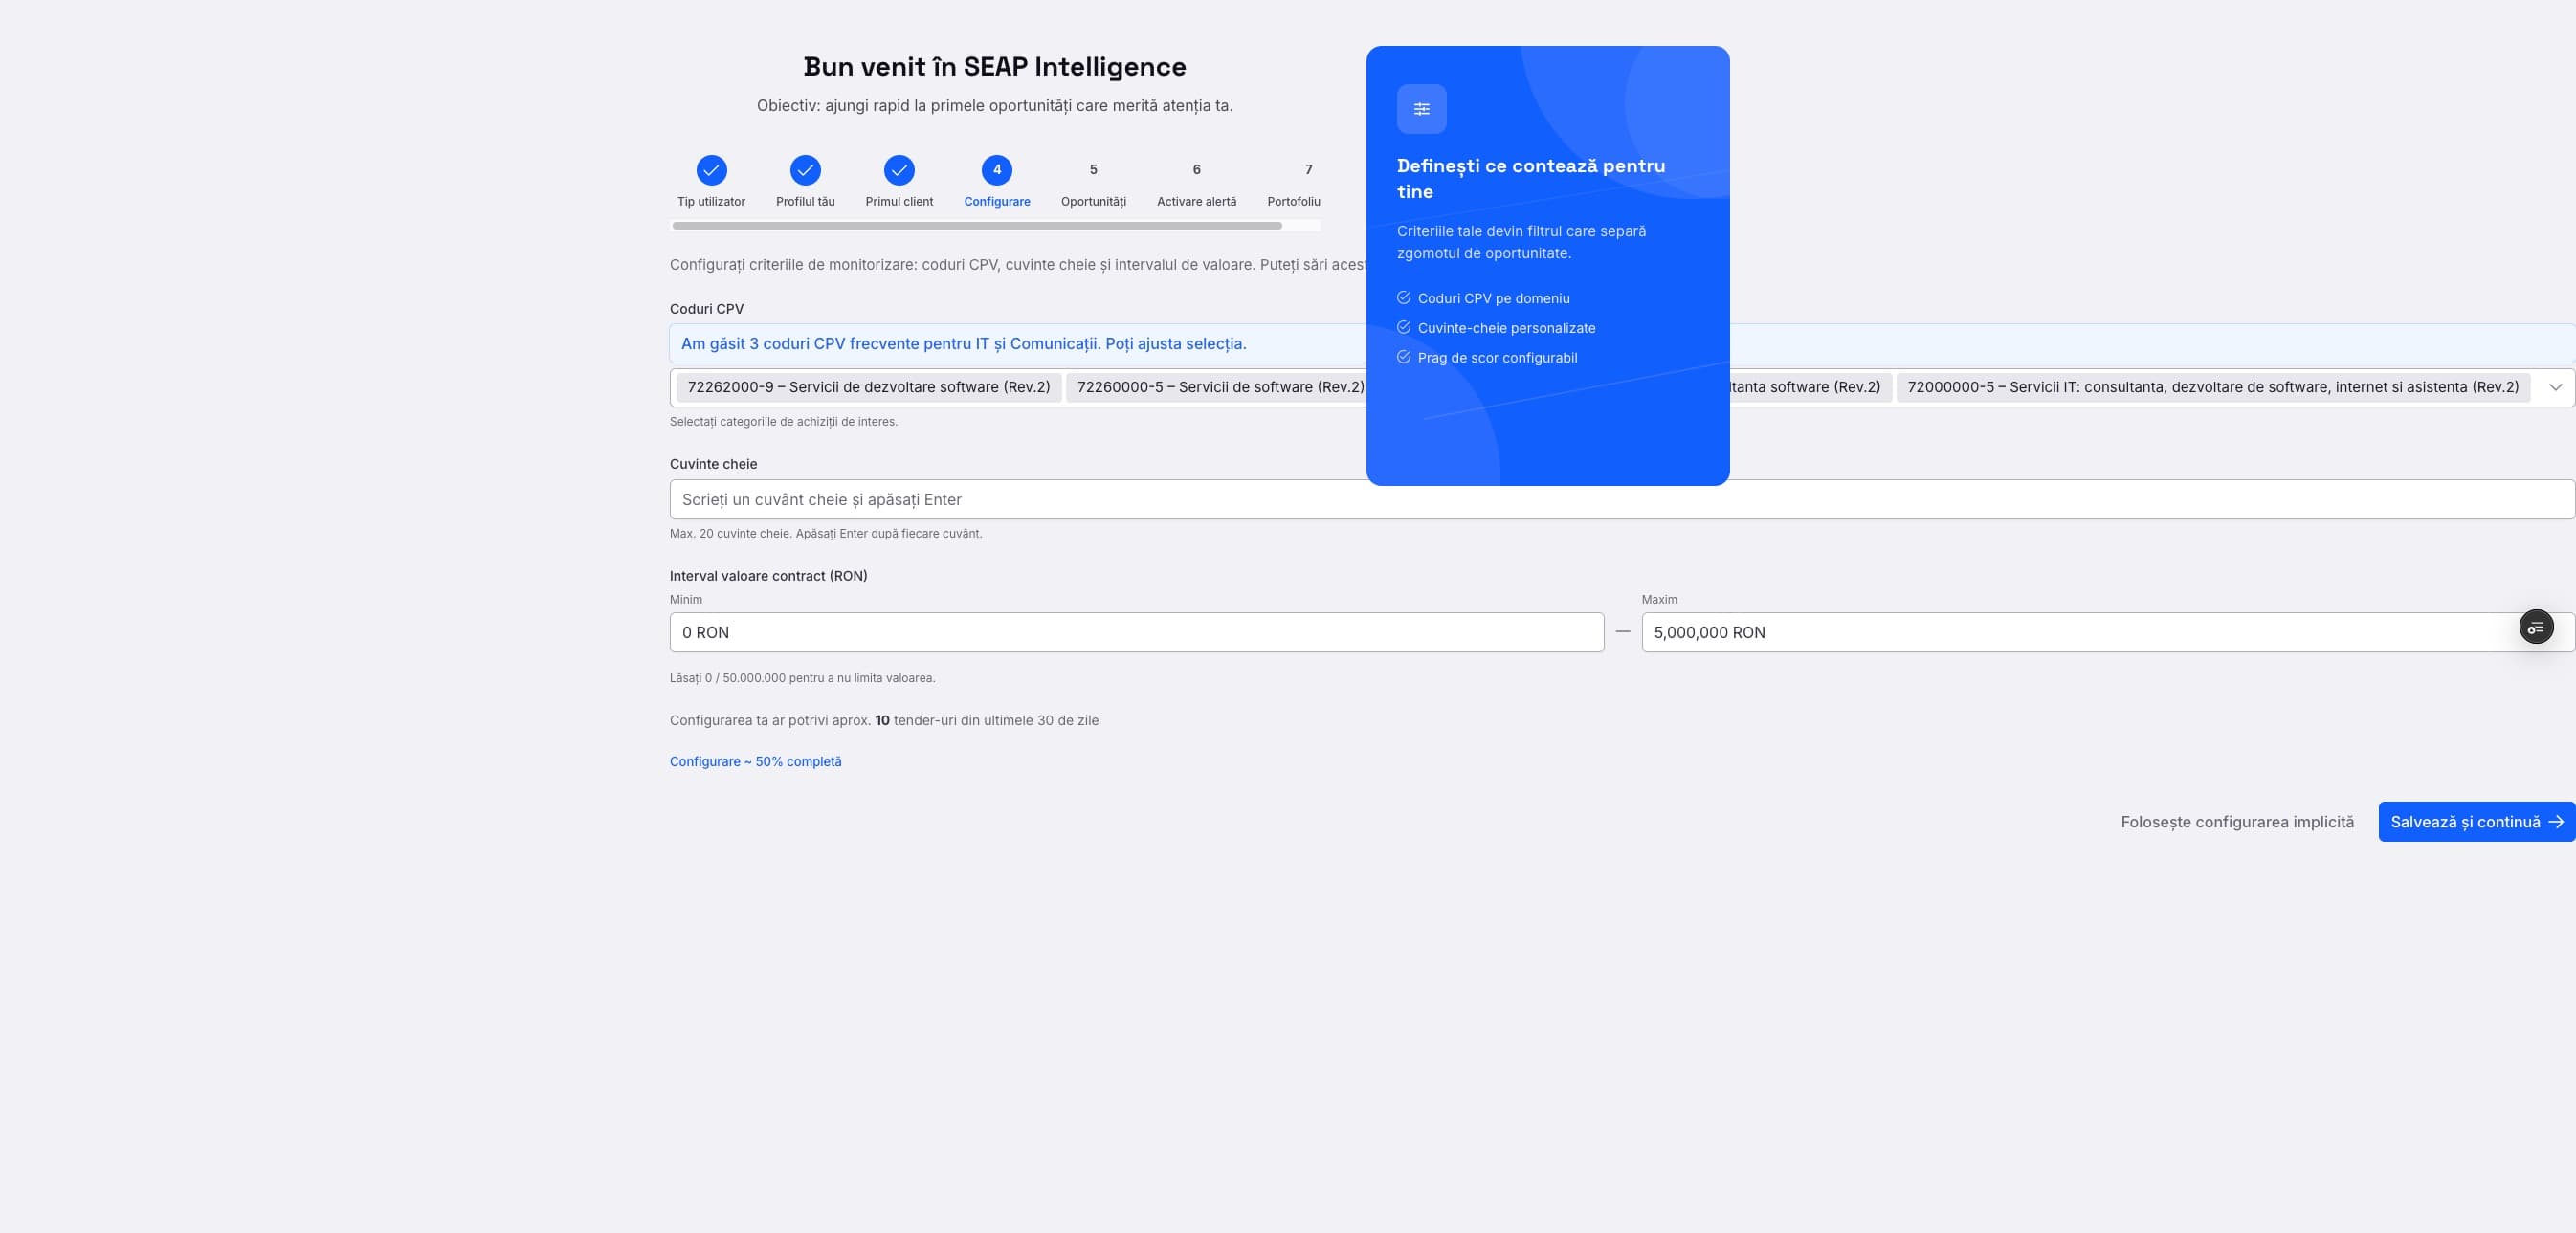Click the arrow icon in Salvează și continuă
This screenshot has height=1233, width=2576.
pos(2555,821)
